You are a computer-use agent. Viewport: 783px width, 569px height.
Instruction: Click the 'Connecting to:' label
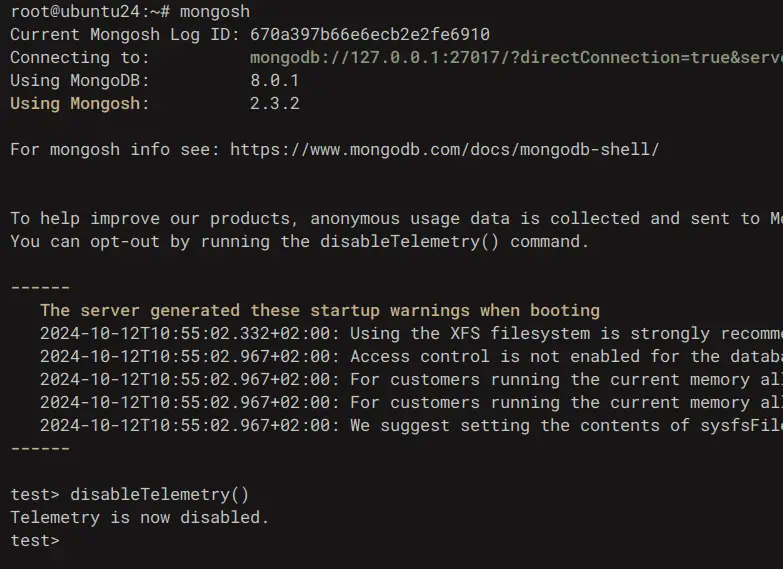pos(80,57)
